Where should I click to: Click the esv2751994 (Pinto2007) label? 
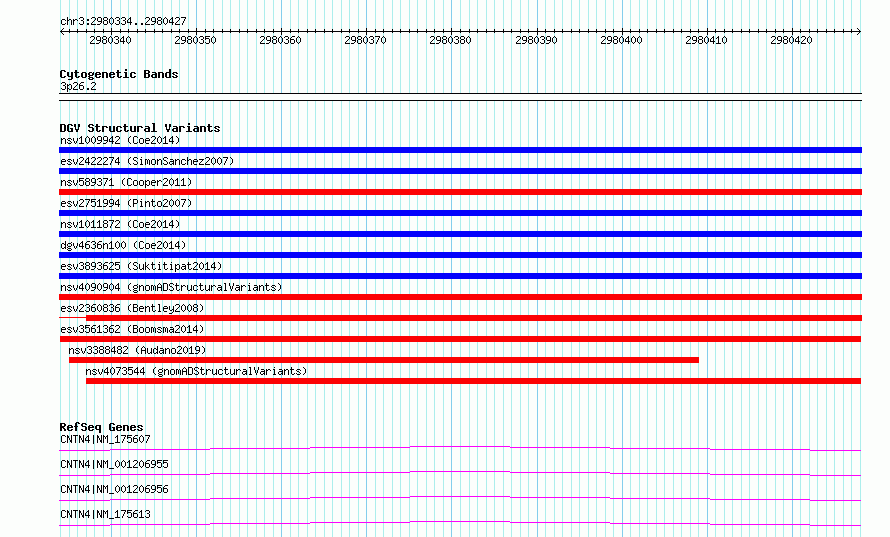126,203
